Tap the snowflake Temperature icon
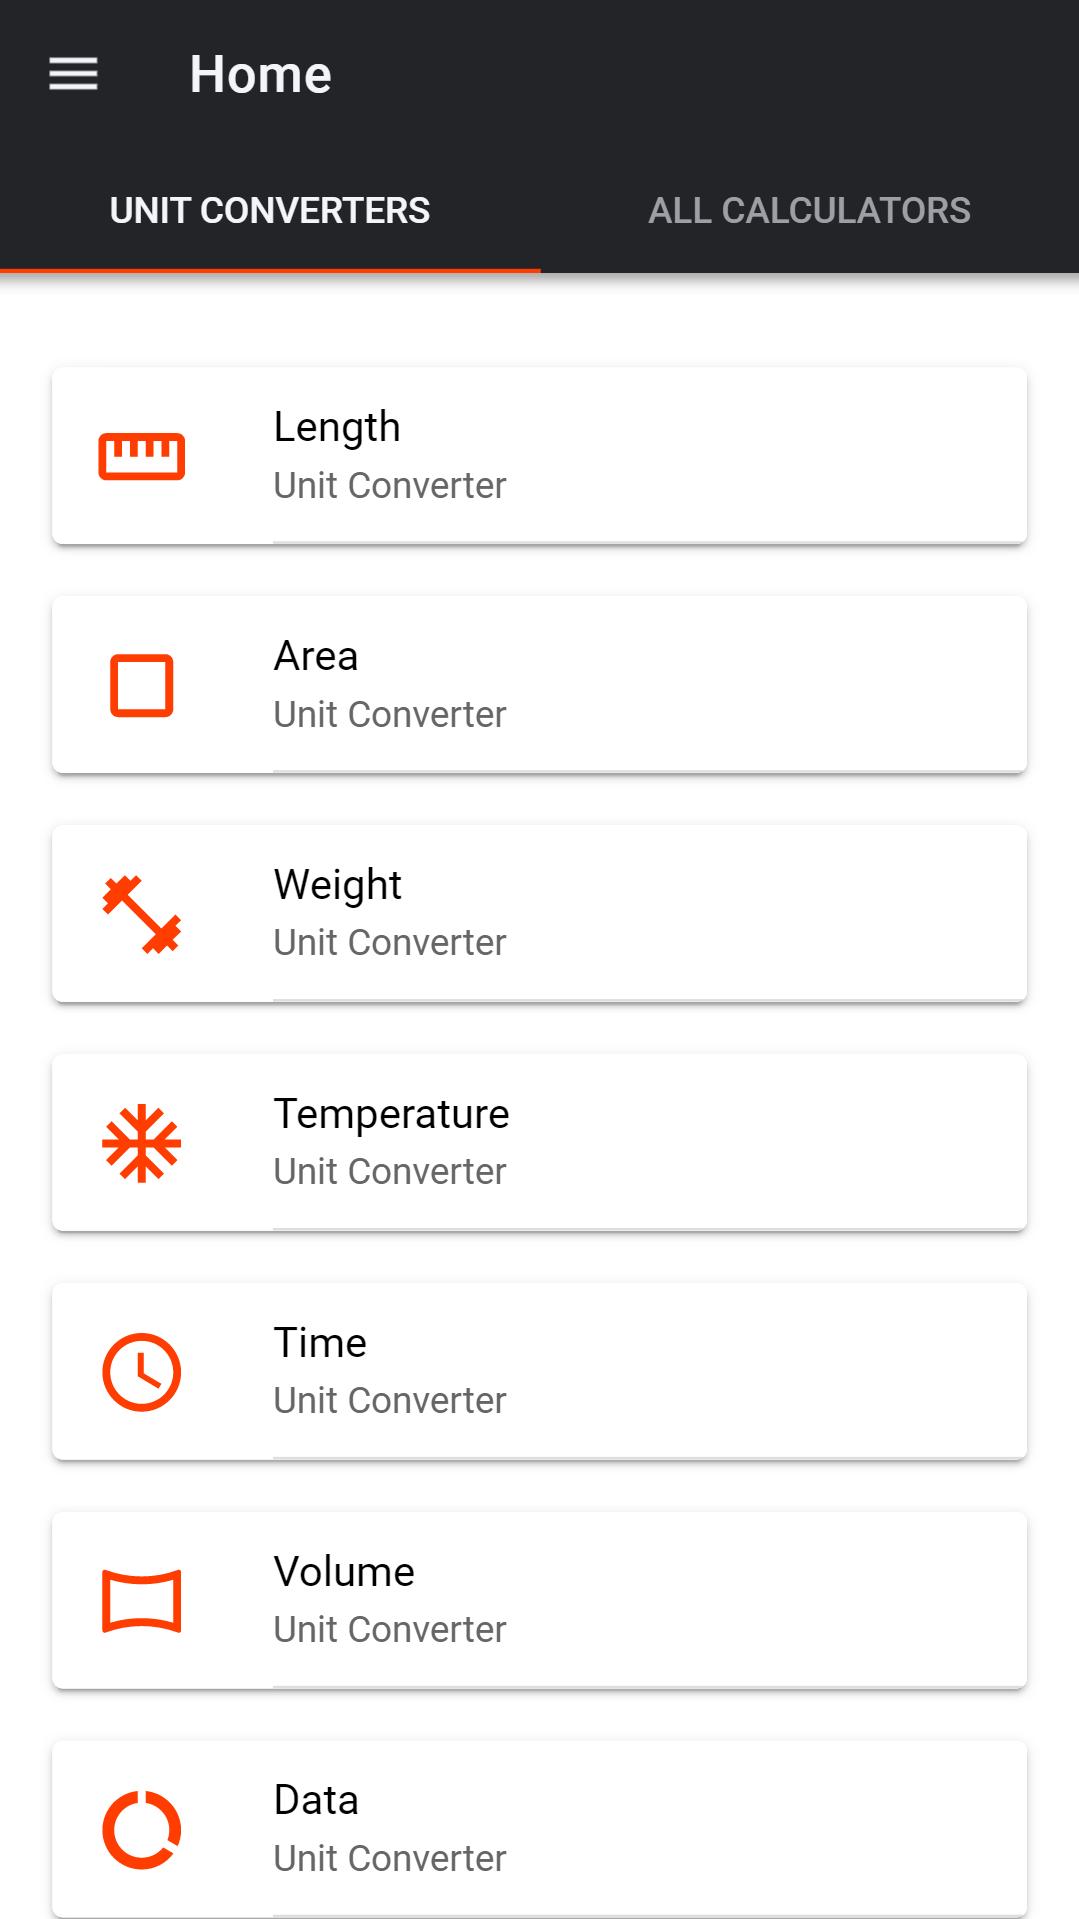Image resolution: width=1079 pixels, height=1919 pixels. (x=142, y=1143)
